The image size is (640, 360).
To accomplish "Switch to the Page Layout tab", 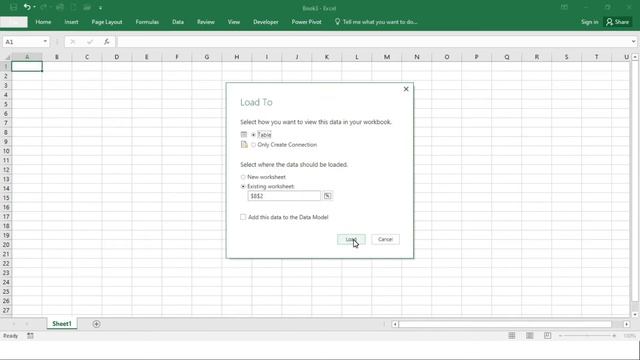I will click(x=107, y=22).
